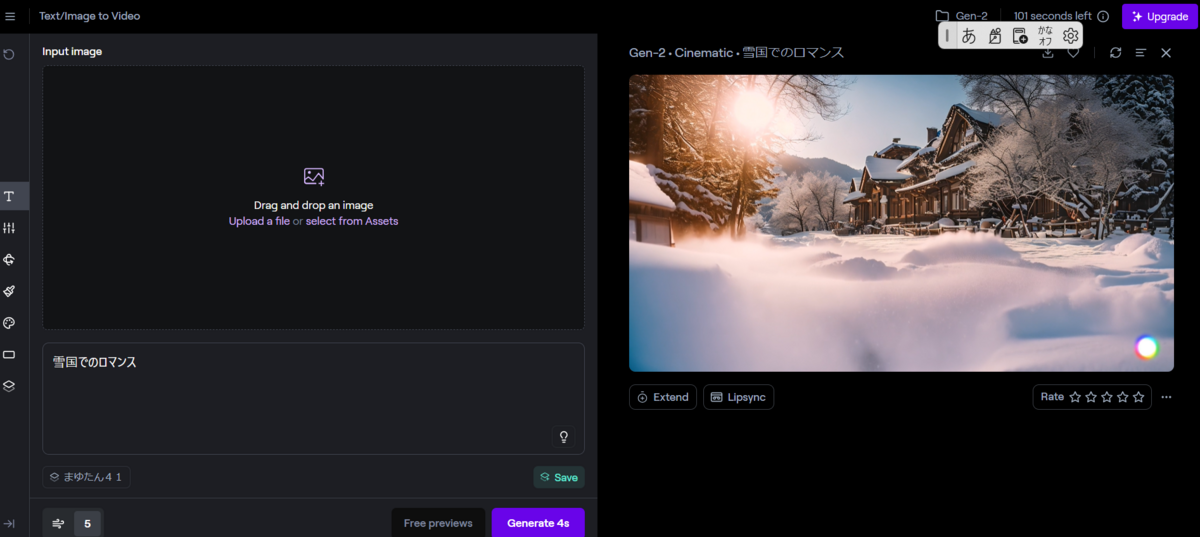
Task: Open the general settings sliders tool
Action: point(9,228)
